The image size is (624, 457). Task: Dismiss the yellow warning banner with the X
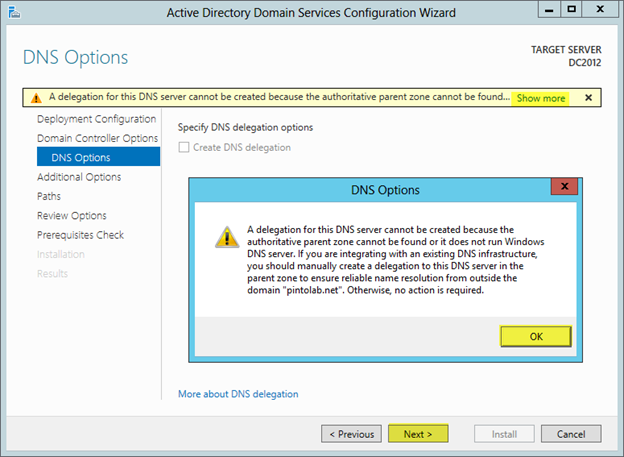pos(588,98)
